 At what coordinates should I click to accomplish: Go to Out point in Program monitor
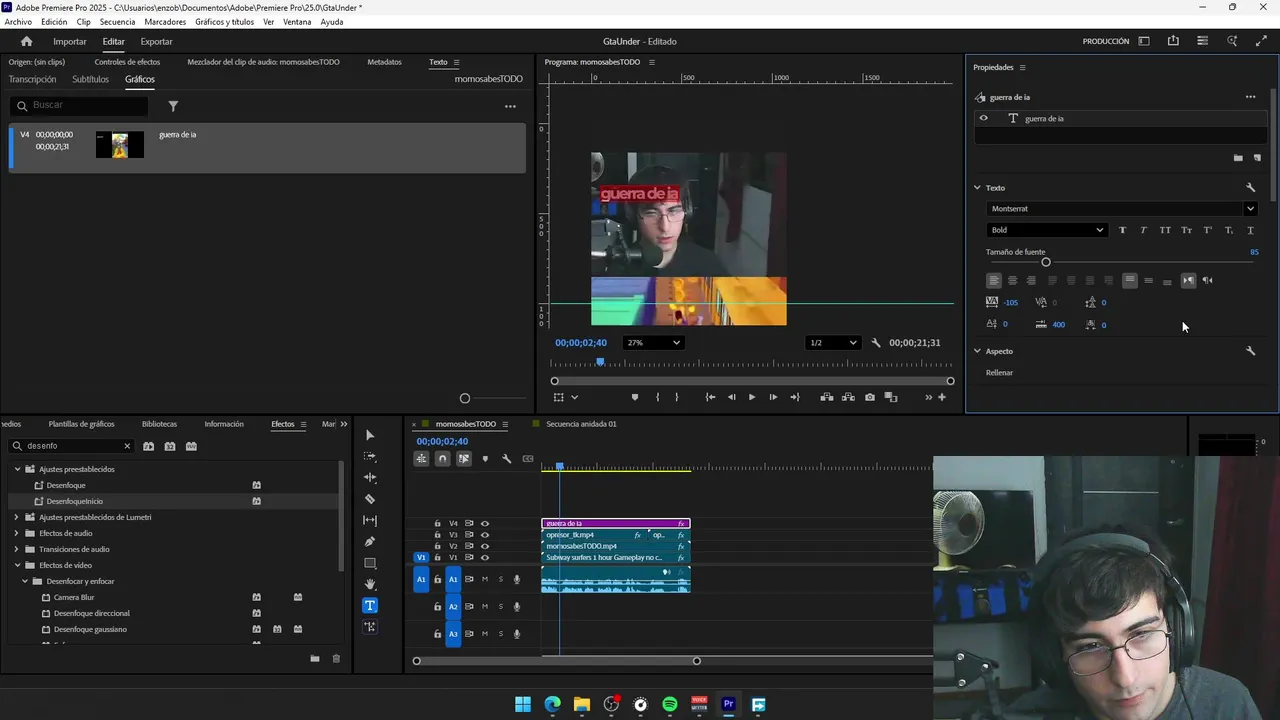coord(795,397)
